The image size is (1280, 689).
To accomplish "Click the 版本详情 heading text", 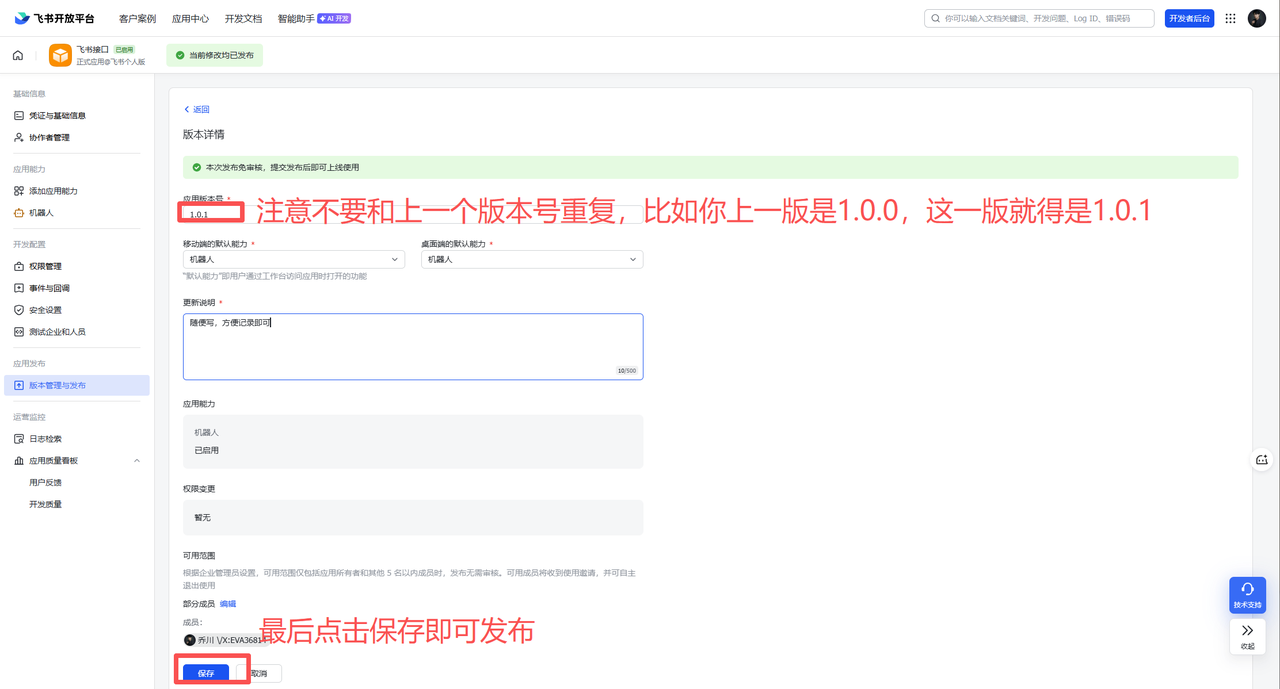I will coord(204,134).
